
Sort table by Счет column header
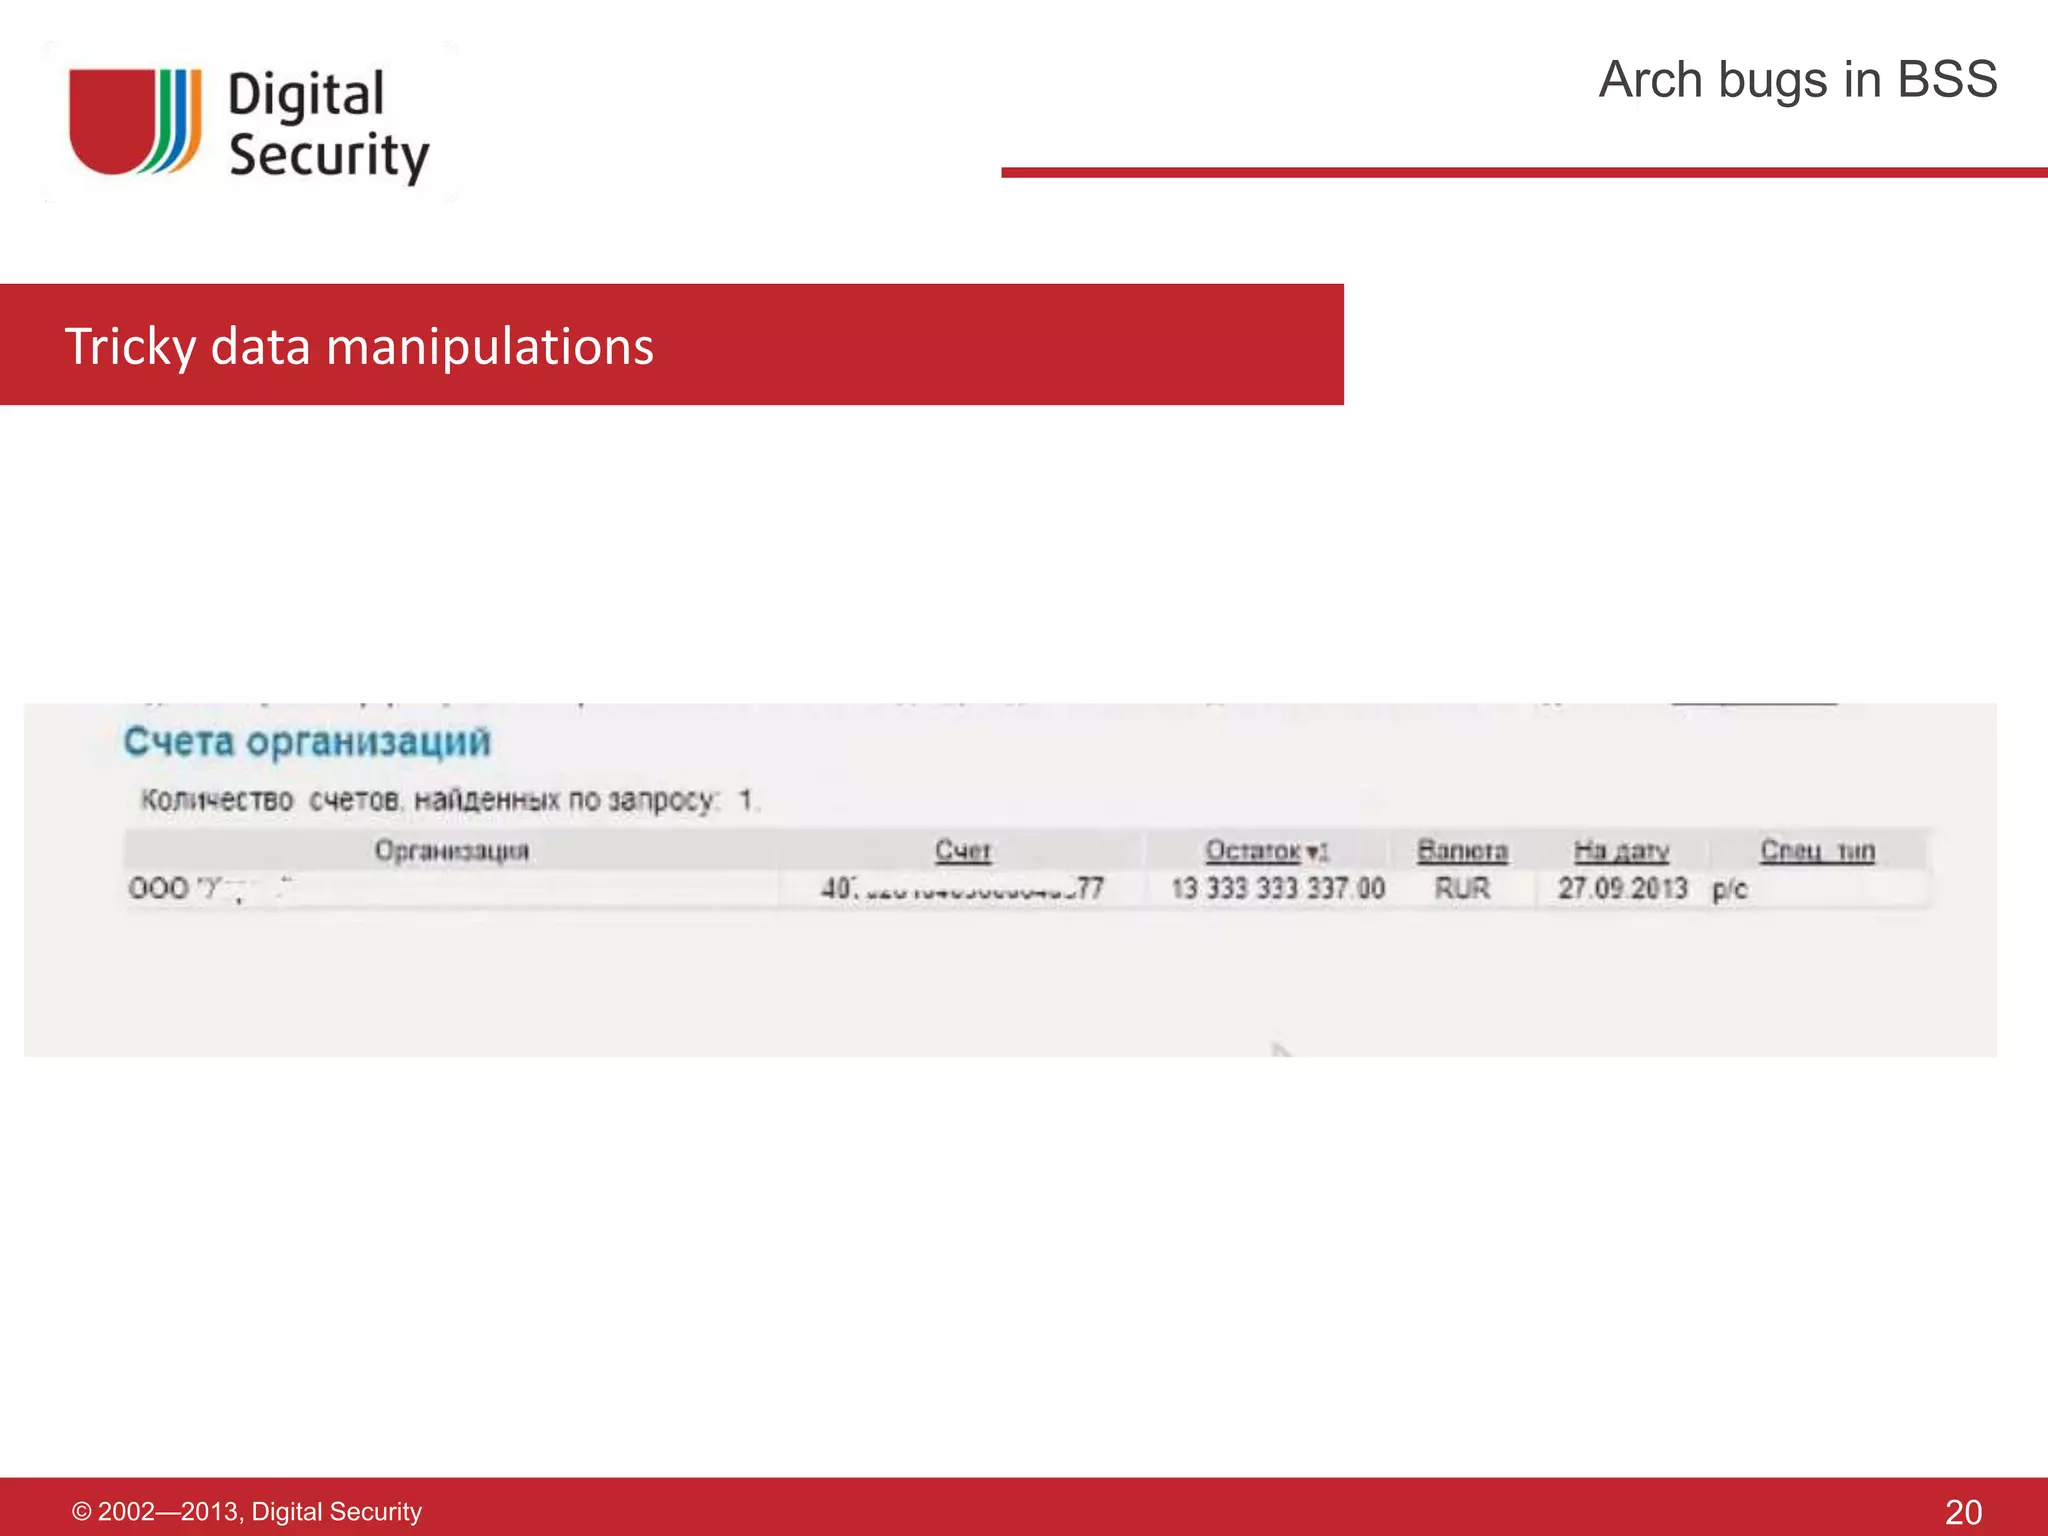963,851
